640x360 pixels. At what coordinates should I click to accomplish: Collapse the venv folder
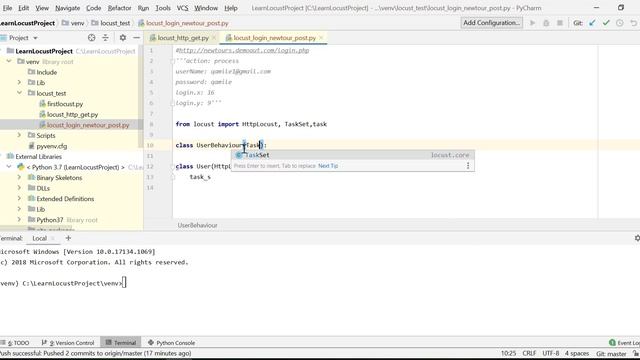[x=9, y=62]
